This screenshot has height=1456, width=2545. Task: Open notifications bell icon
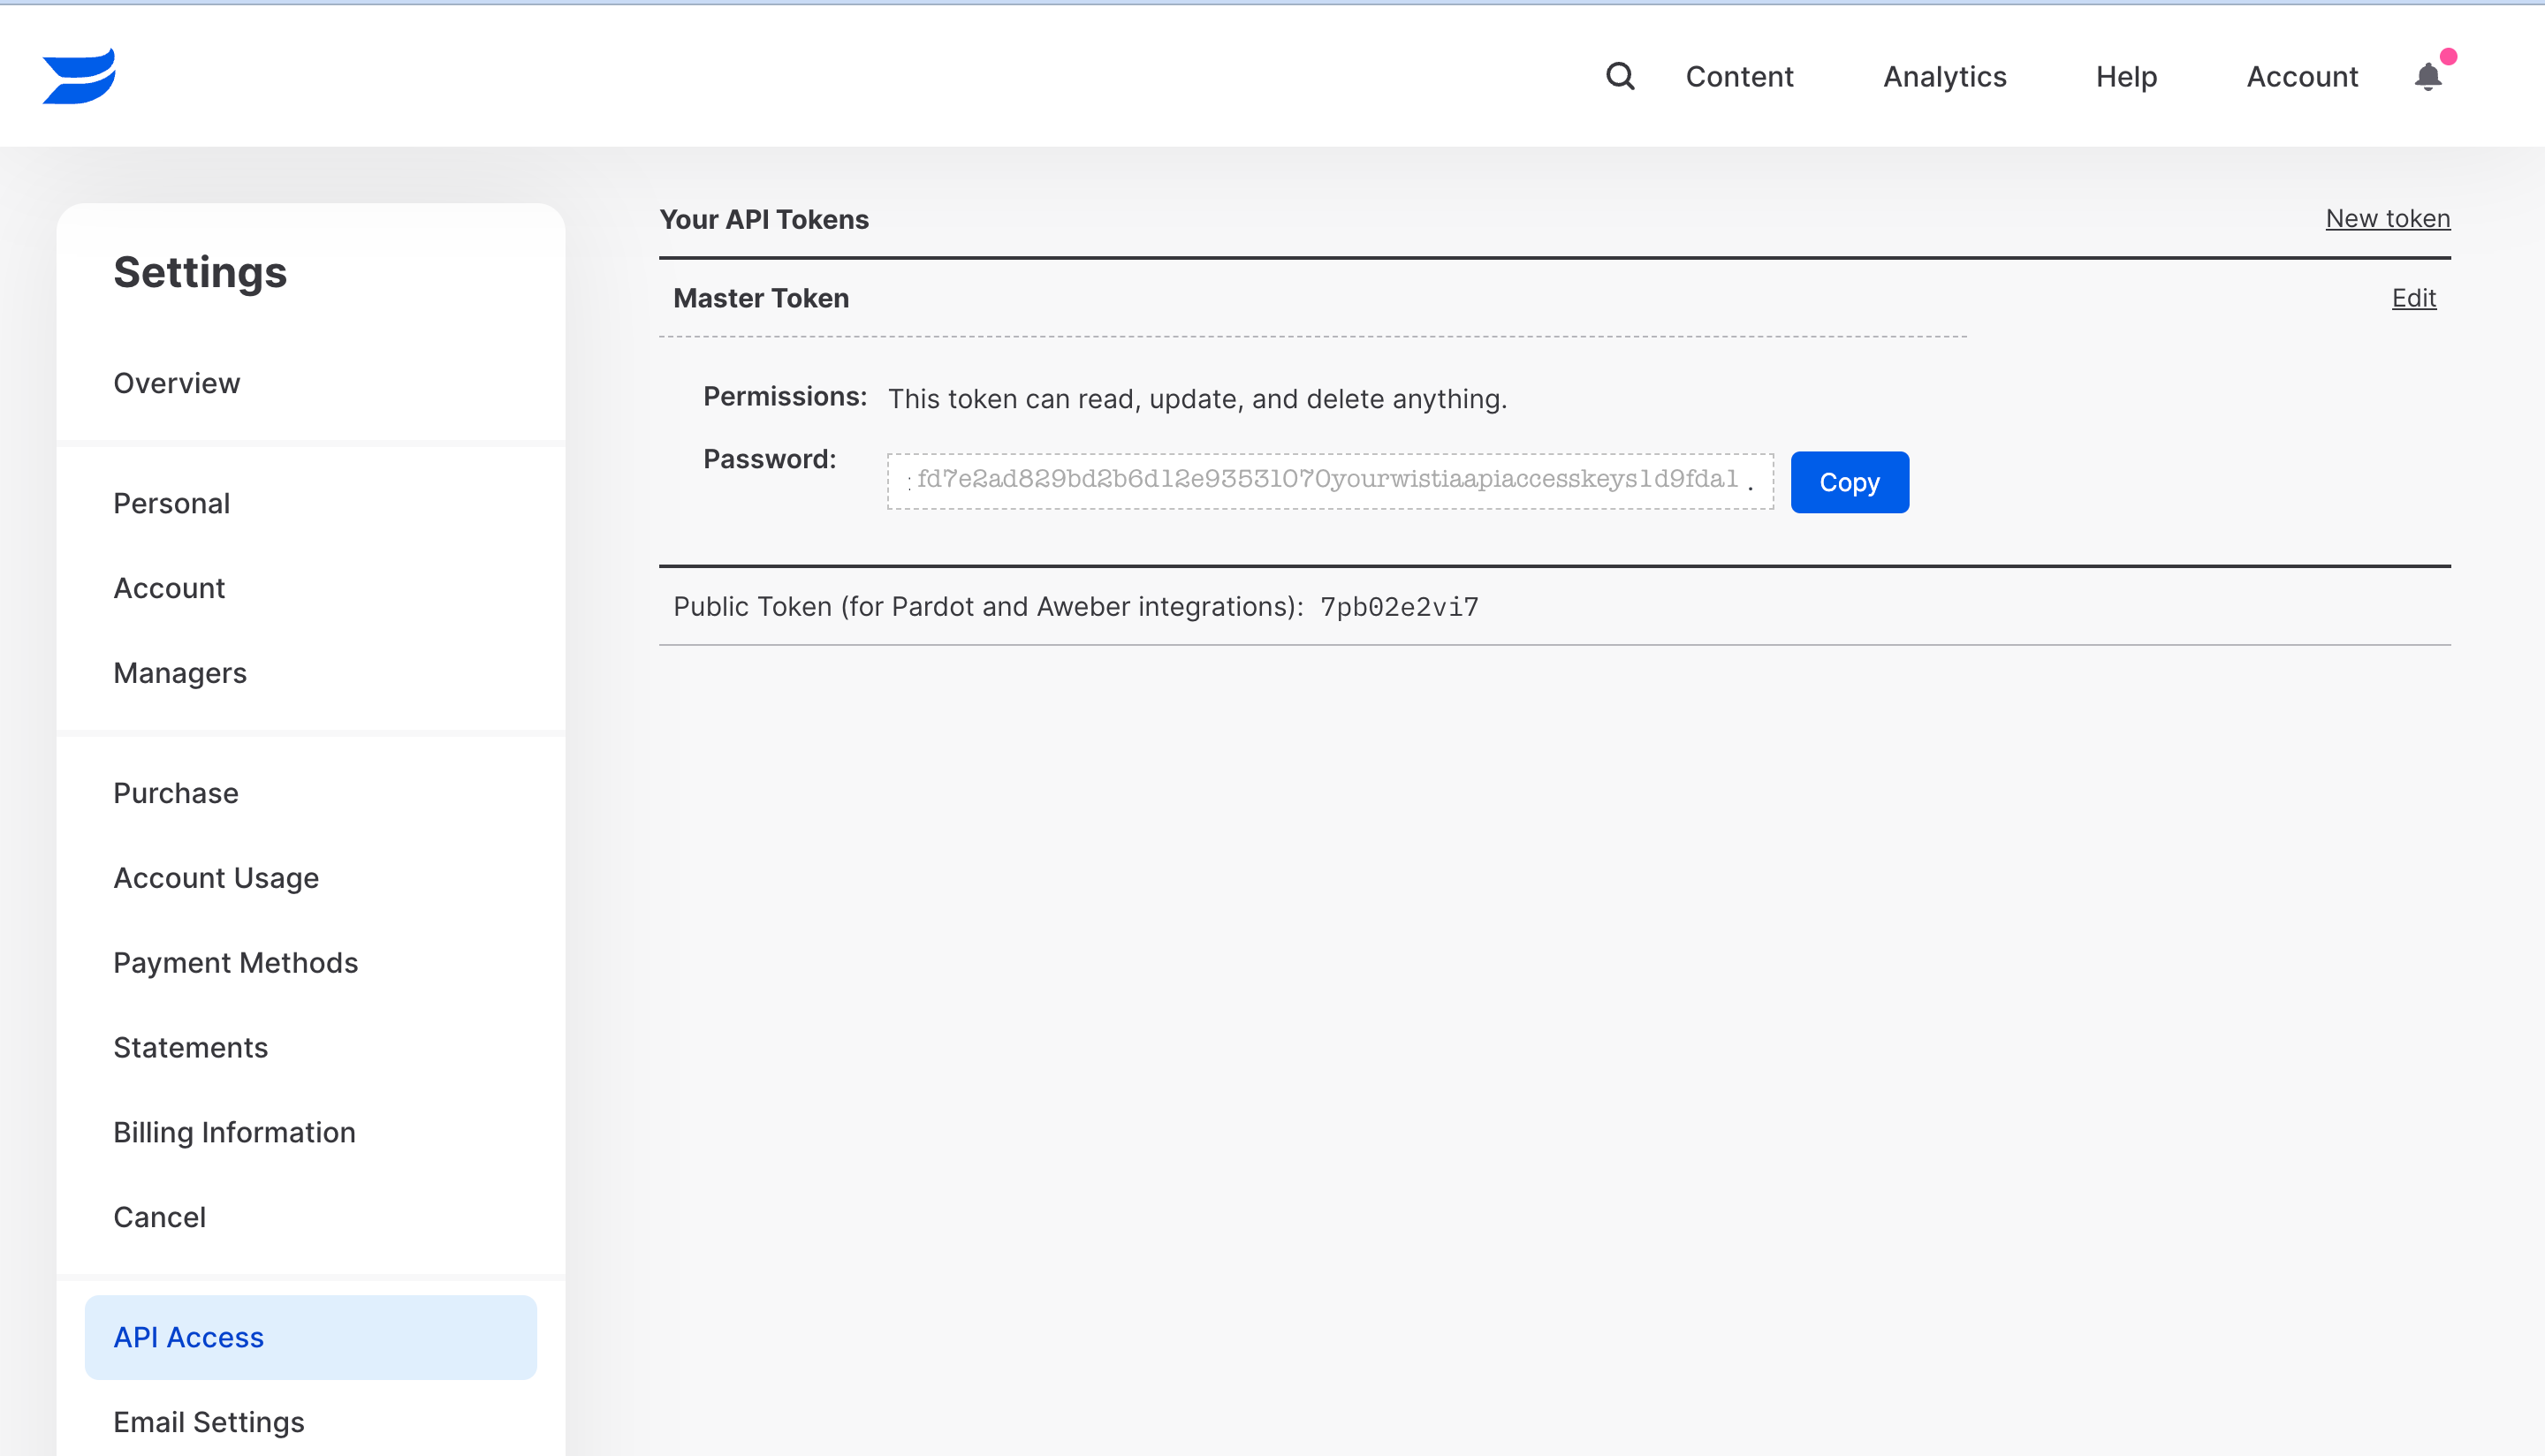pos(2428,77)
